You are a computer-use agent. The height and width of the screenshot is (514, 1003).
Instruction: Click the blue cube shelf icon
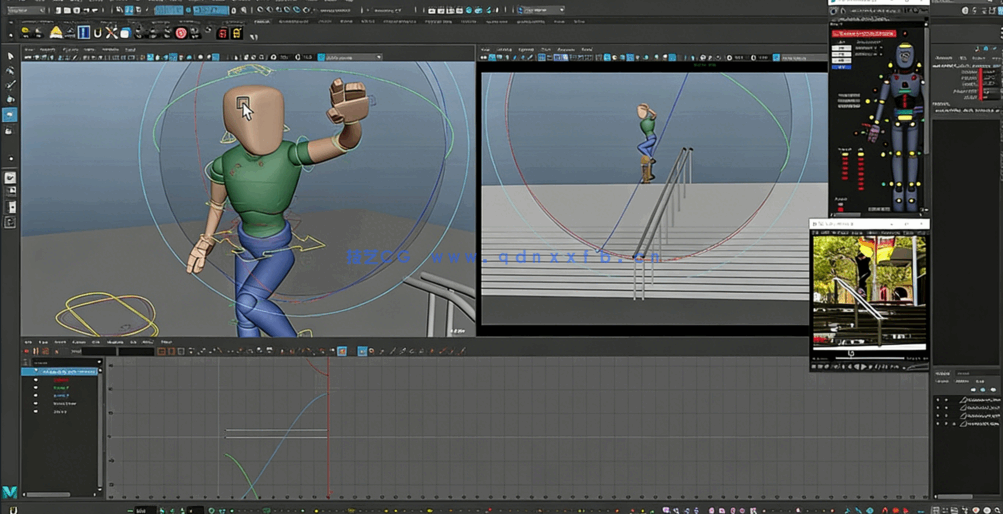[125, 33]
